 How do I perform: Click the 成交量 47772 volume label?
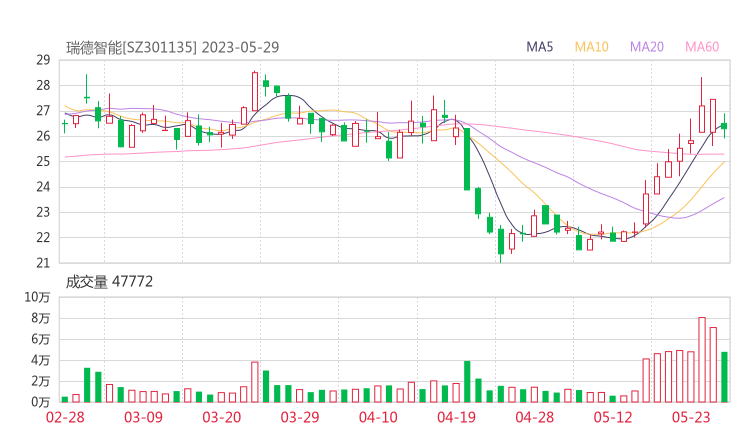(109, 282)
